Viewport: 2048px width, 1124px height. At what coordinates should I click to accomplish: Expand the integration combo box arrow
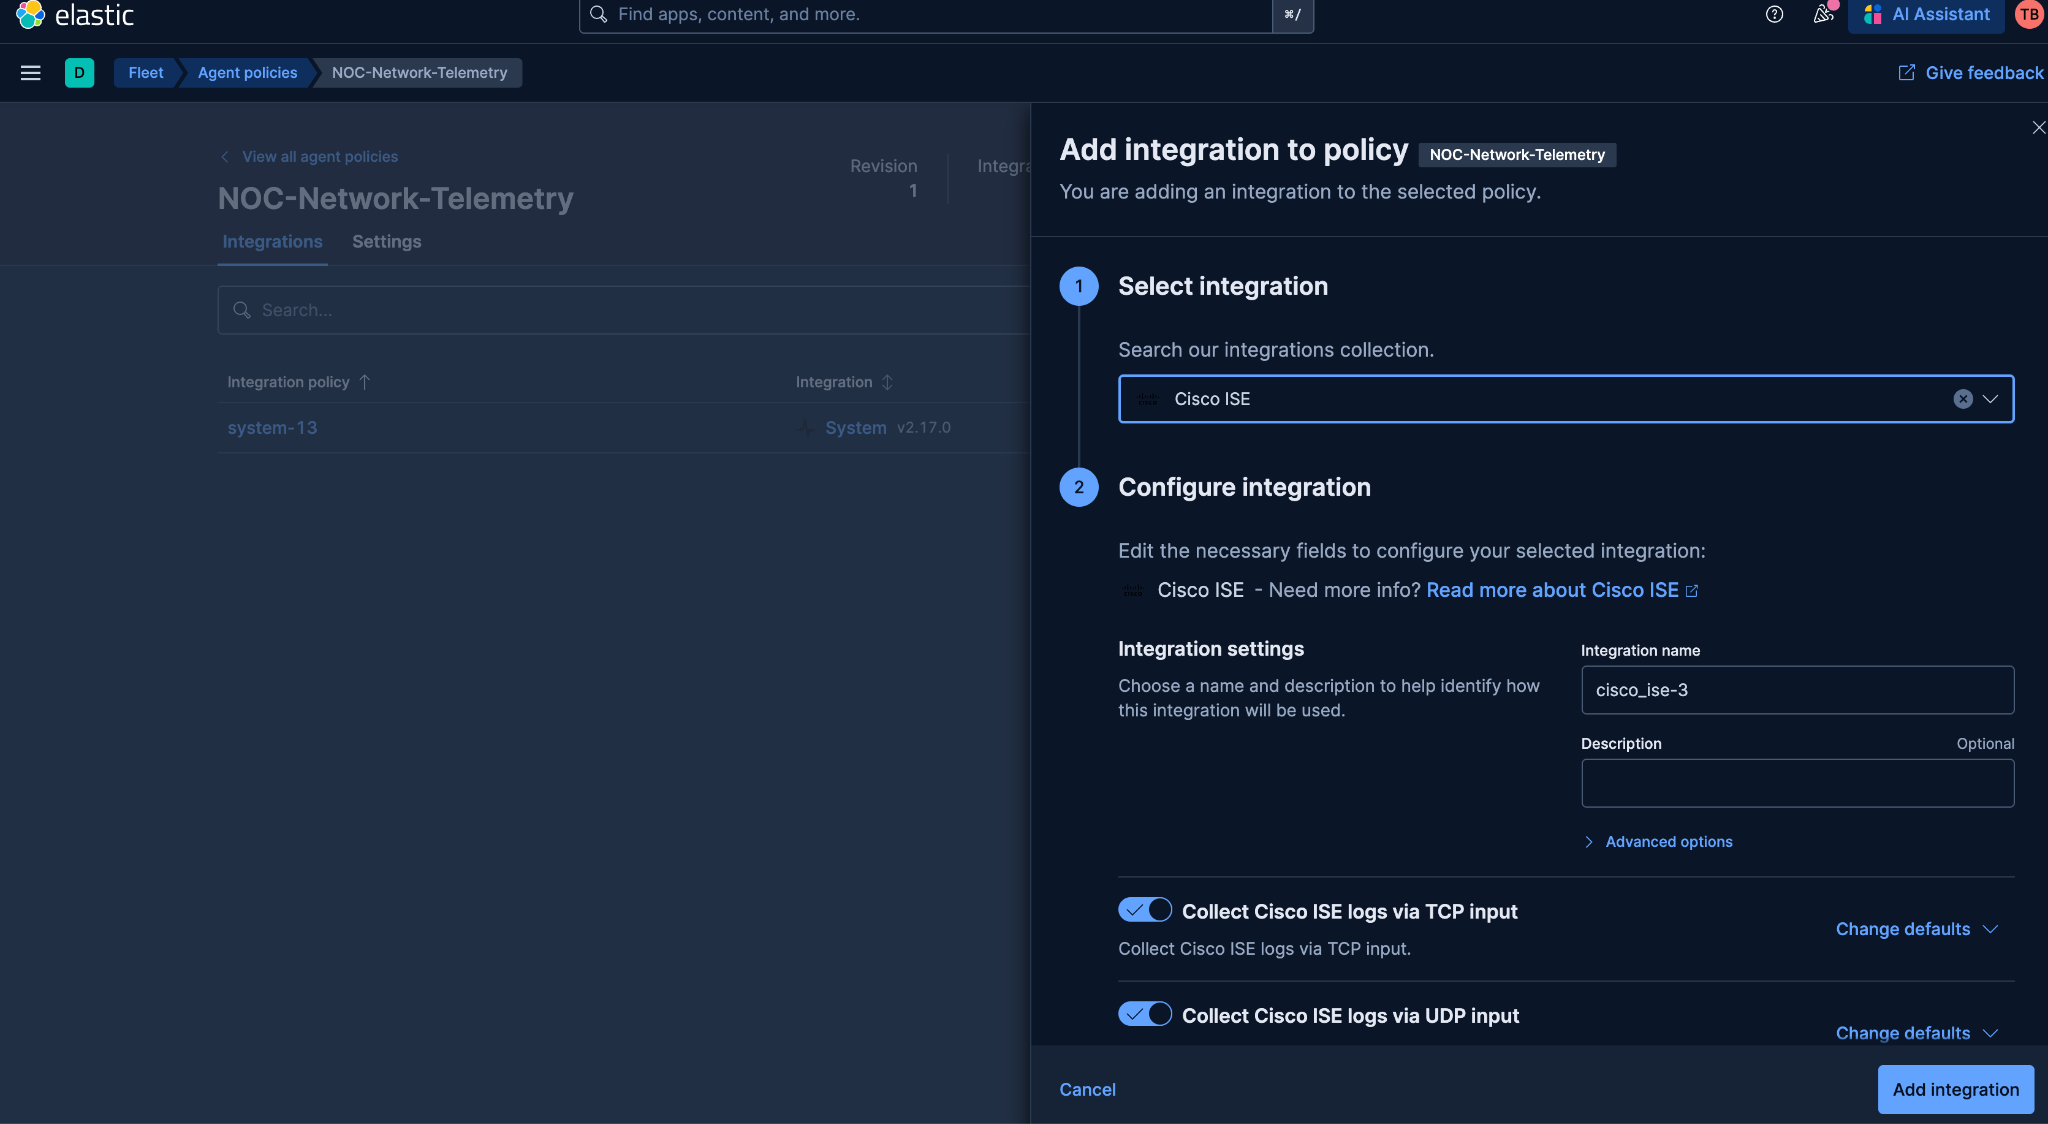point(1990,399)
